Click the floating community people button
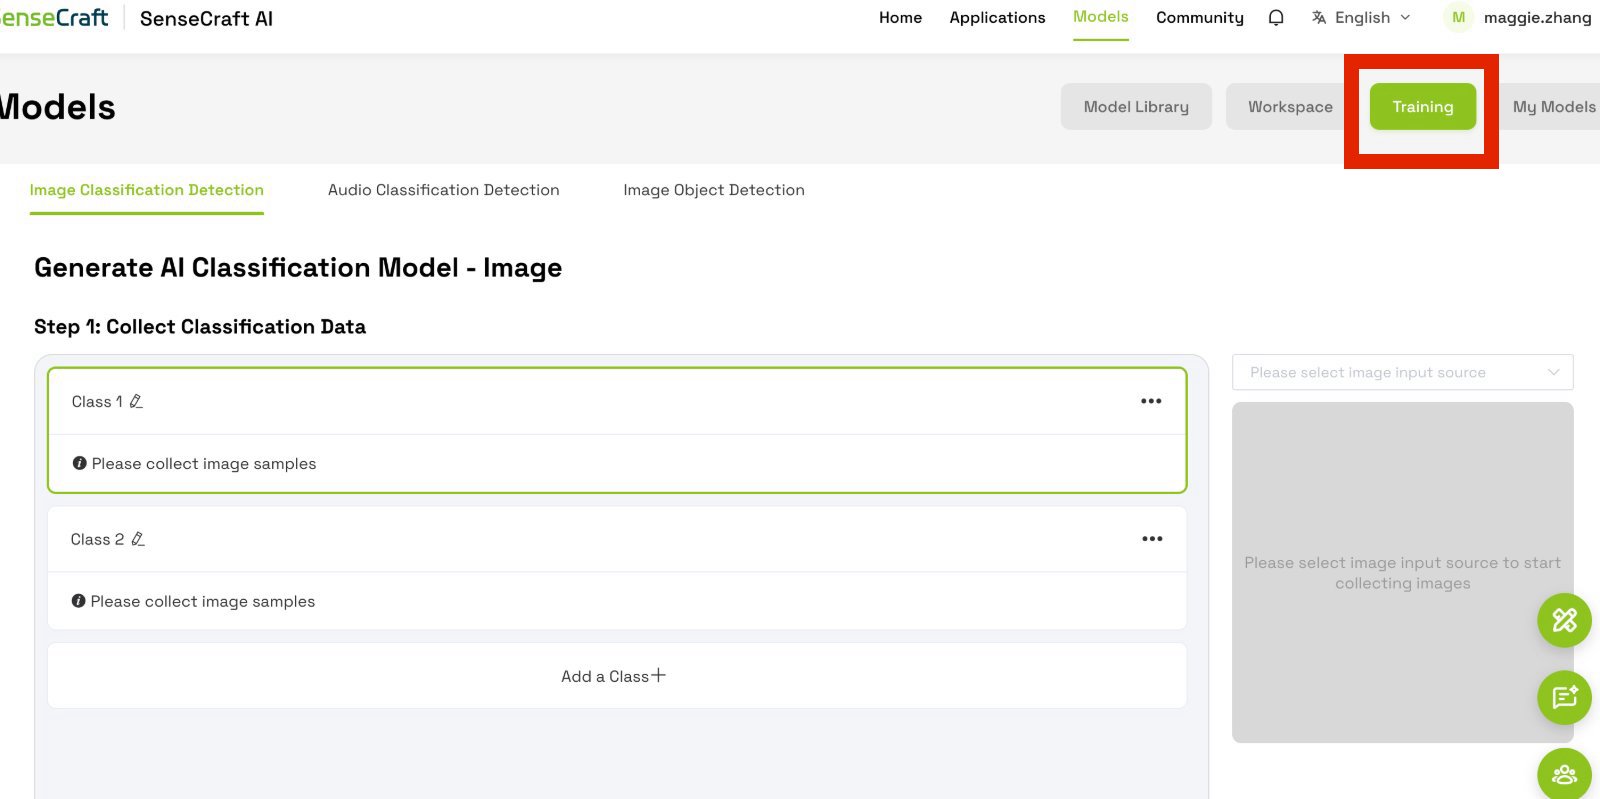Screen dimensions: 1600x799 coord(1564,774)
